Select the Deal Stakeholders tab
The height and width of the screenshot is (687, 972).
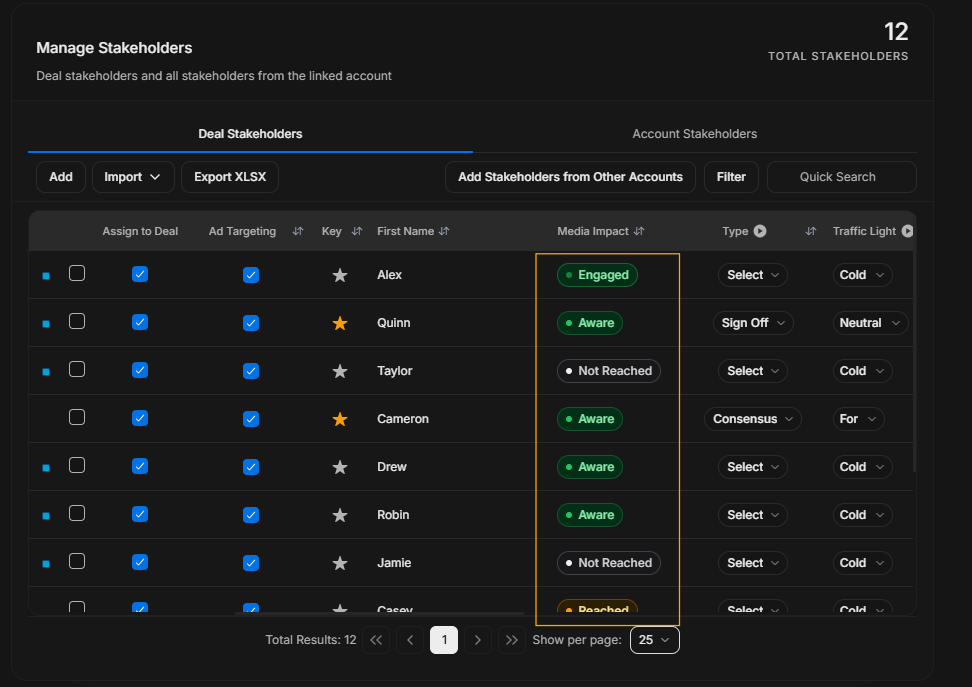(250, 134)
